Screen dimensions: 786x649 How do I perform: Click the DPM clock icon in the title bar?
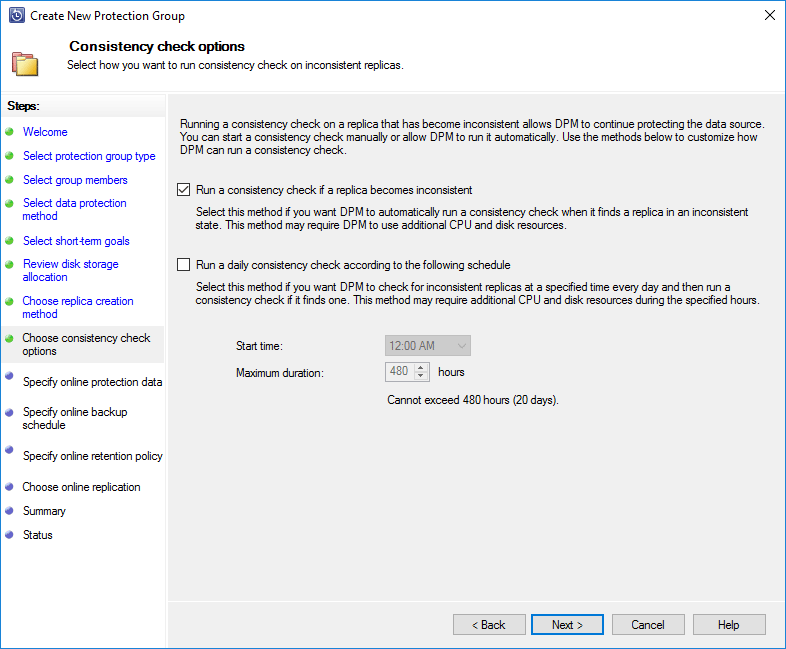pos(17,16)
